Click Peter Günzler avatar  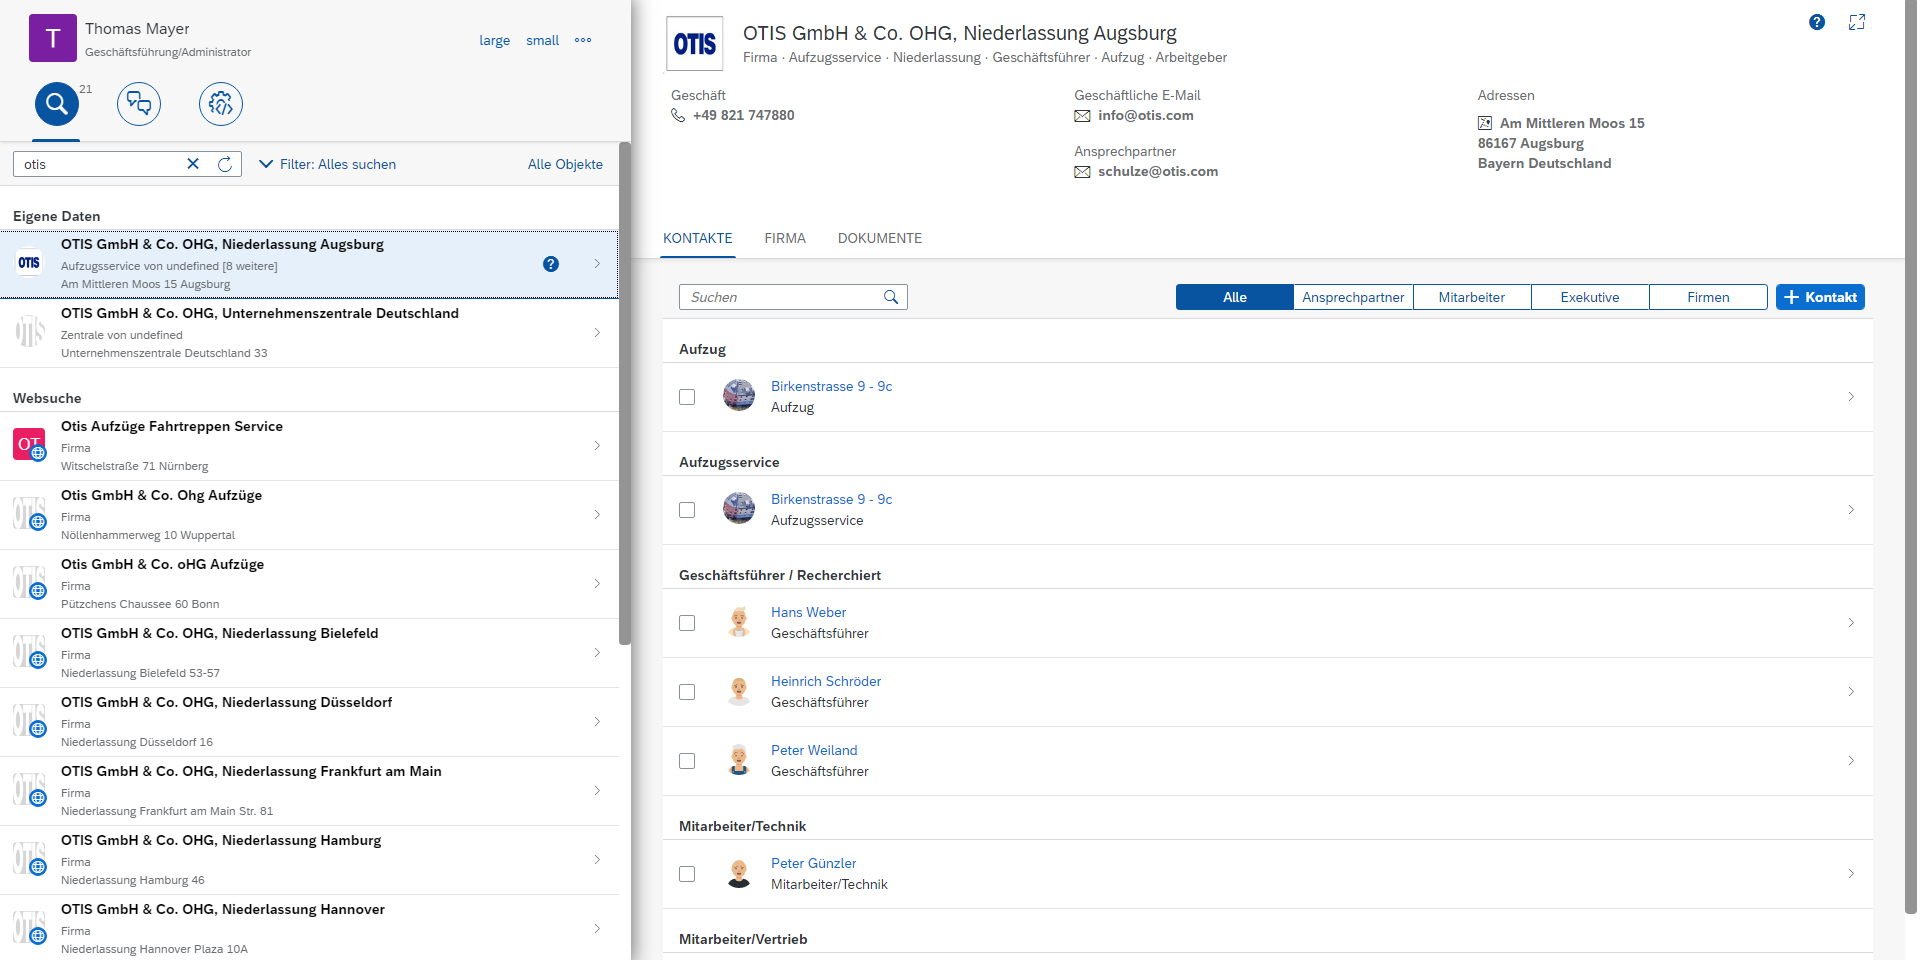739,873
